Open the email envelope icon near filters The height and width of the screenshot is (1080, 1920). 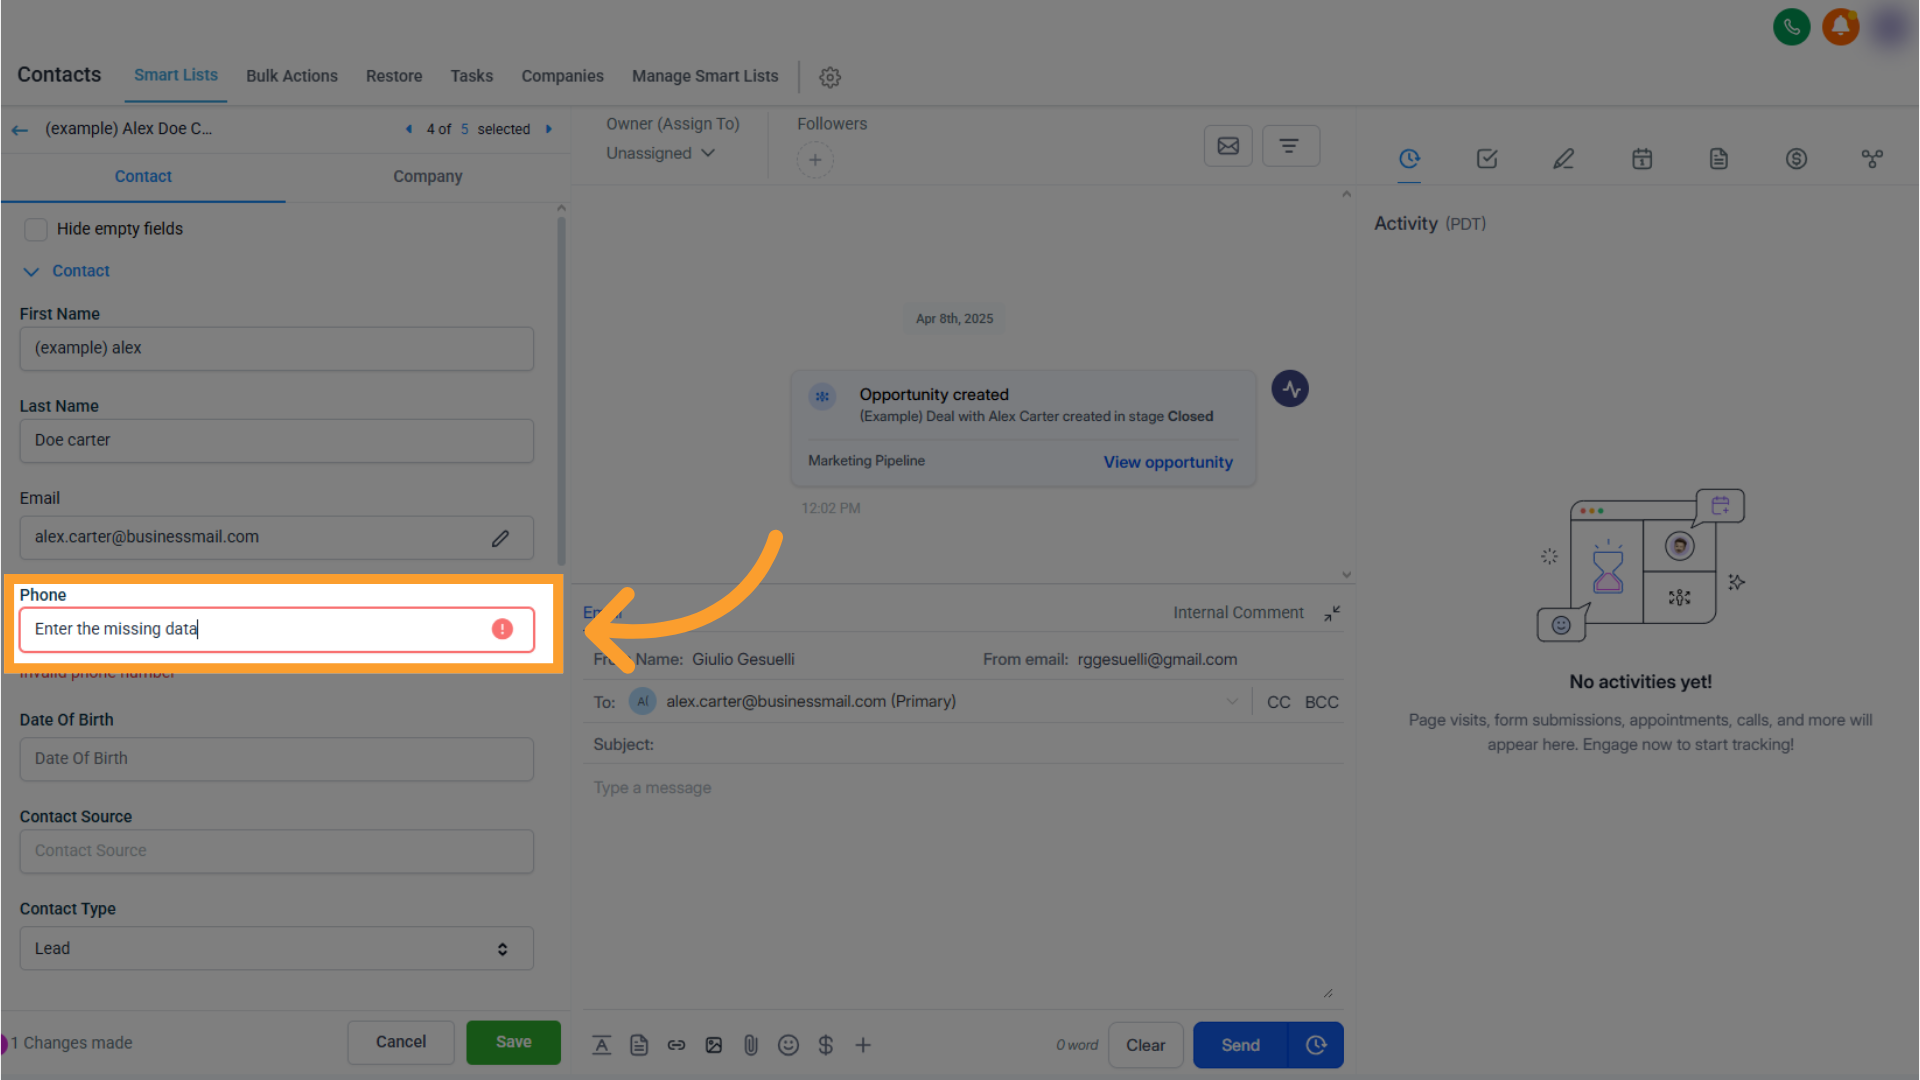1228,145
